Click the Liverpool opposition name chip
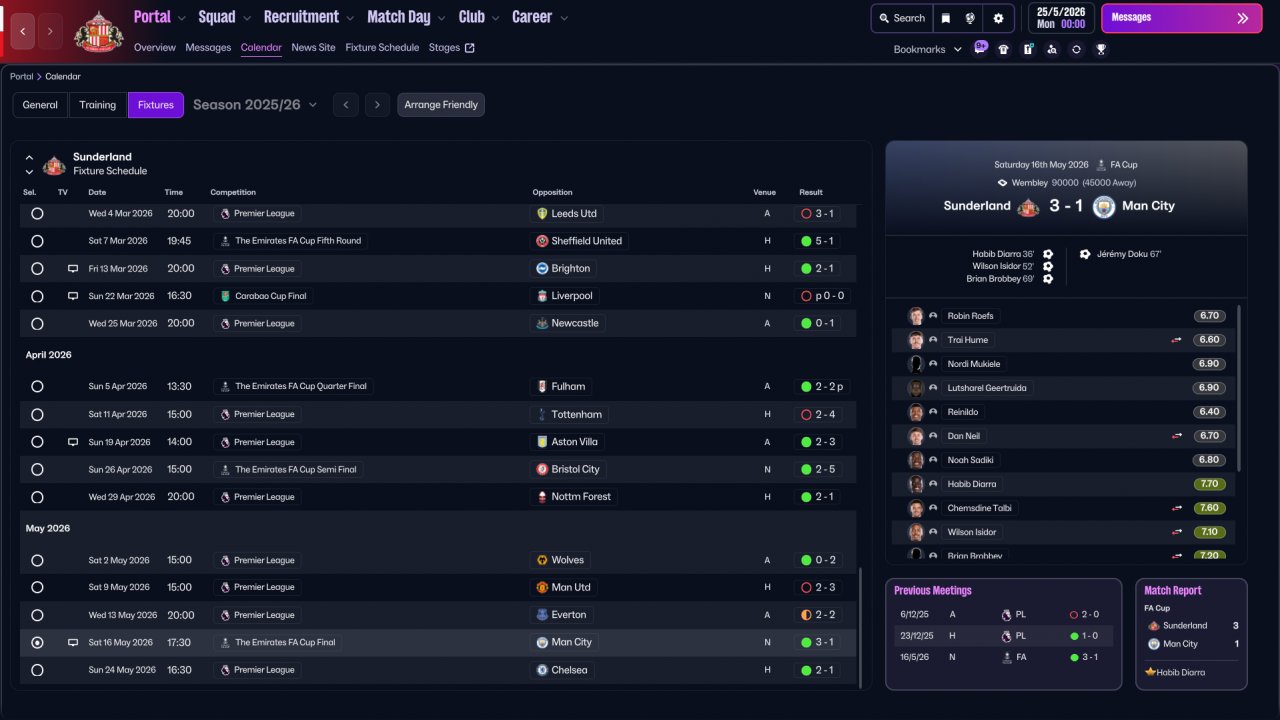This screenshot has height=720, width=1280. [x=565, y=296]
